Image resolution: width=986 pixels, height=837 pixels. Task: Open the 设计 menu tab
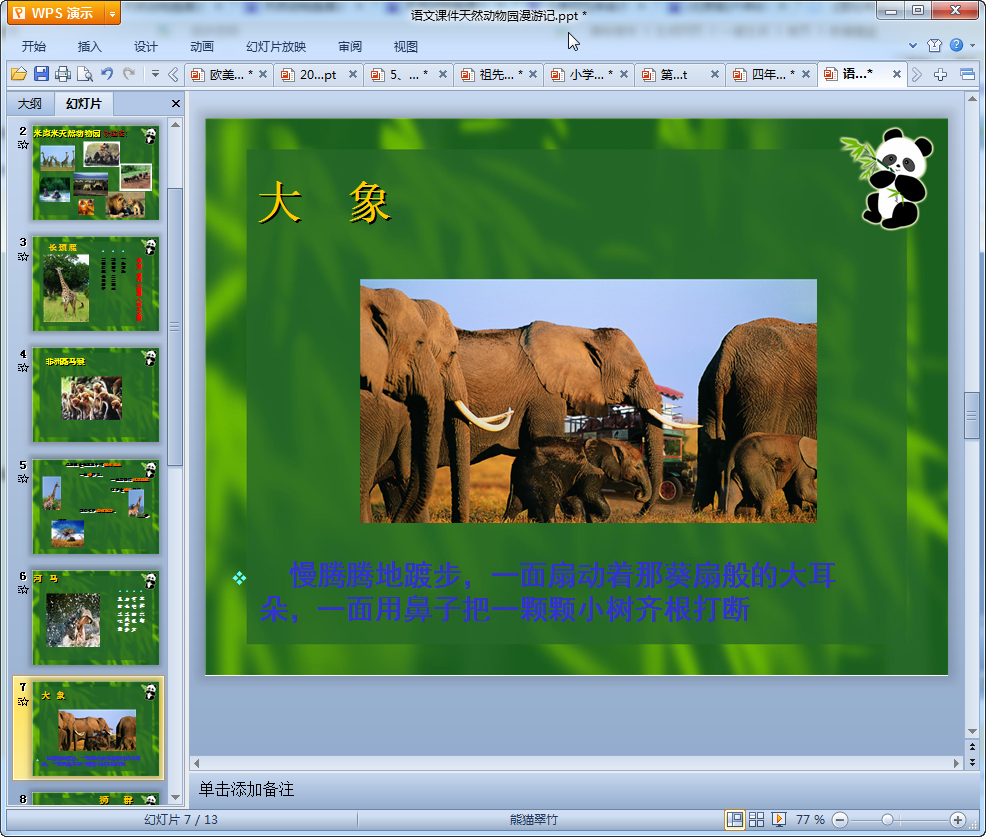pos(145,47)
